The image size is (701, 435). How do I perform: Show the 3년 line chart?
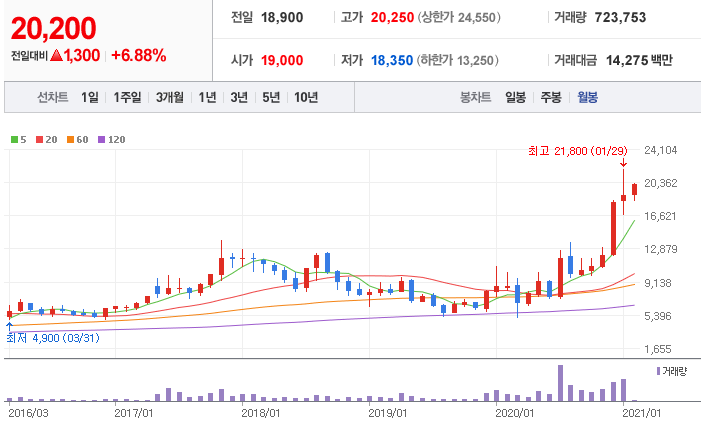pos(239,97)
